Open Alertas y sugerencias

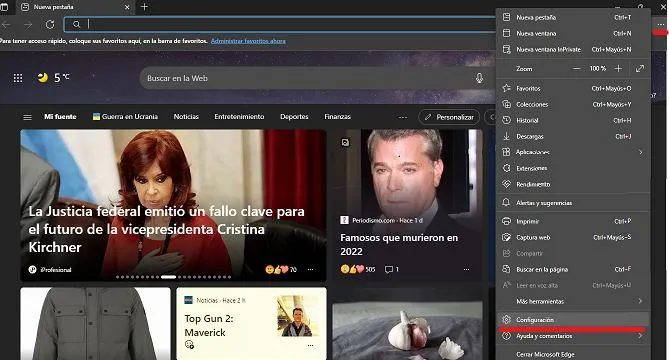click(573, 203)
